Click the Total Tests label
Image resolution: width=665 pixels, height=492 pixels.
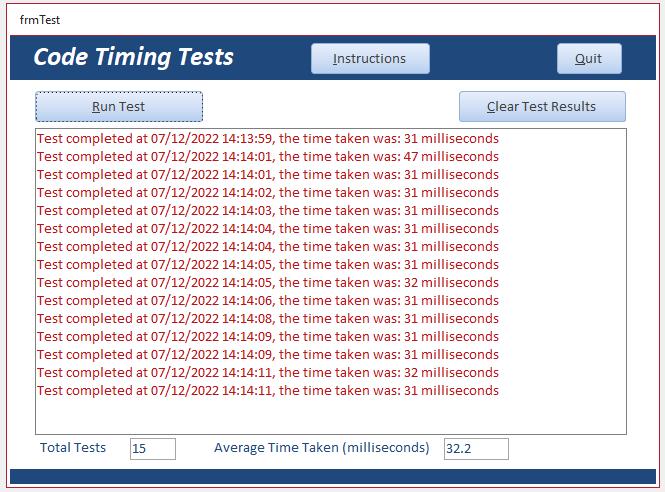(73, 448)
